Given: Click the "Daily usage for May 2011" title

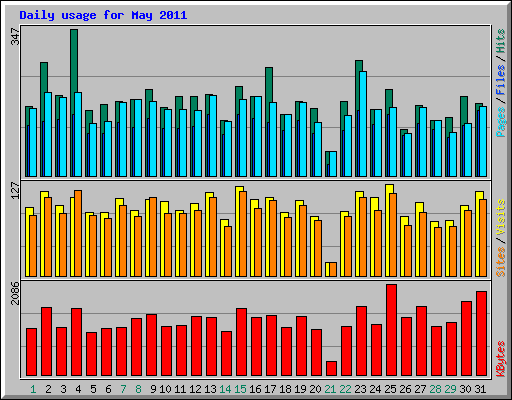Looking at the screenshot, I should [103, 15].
